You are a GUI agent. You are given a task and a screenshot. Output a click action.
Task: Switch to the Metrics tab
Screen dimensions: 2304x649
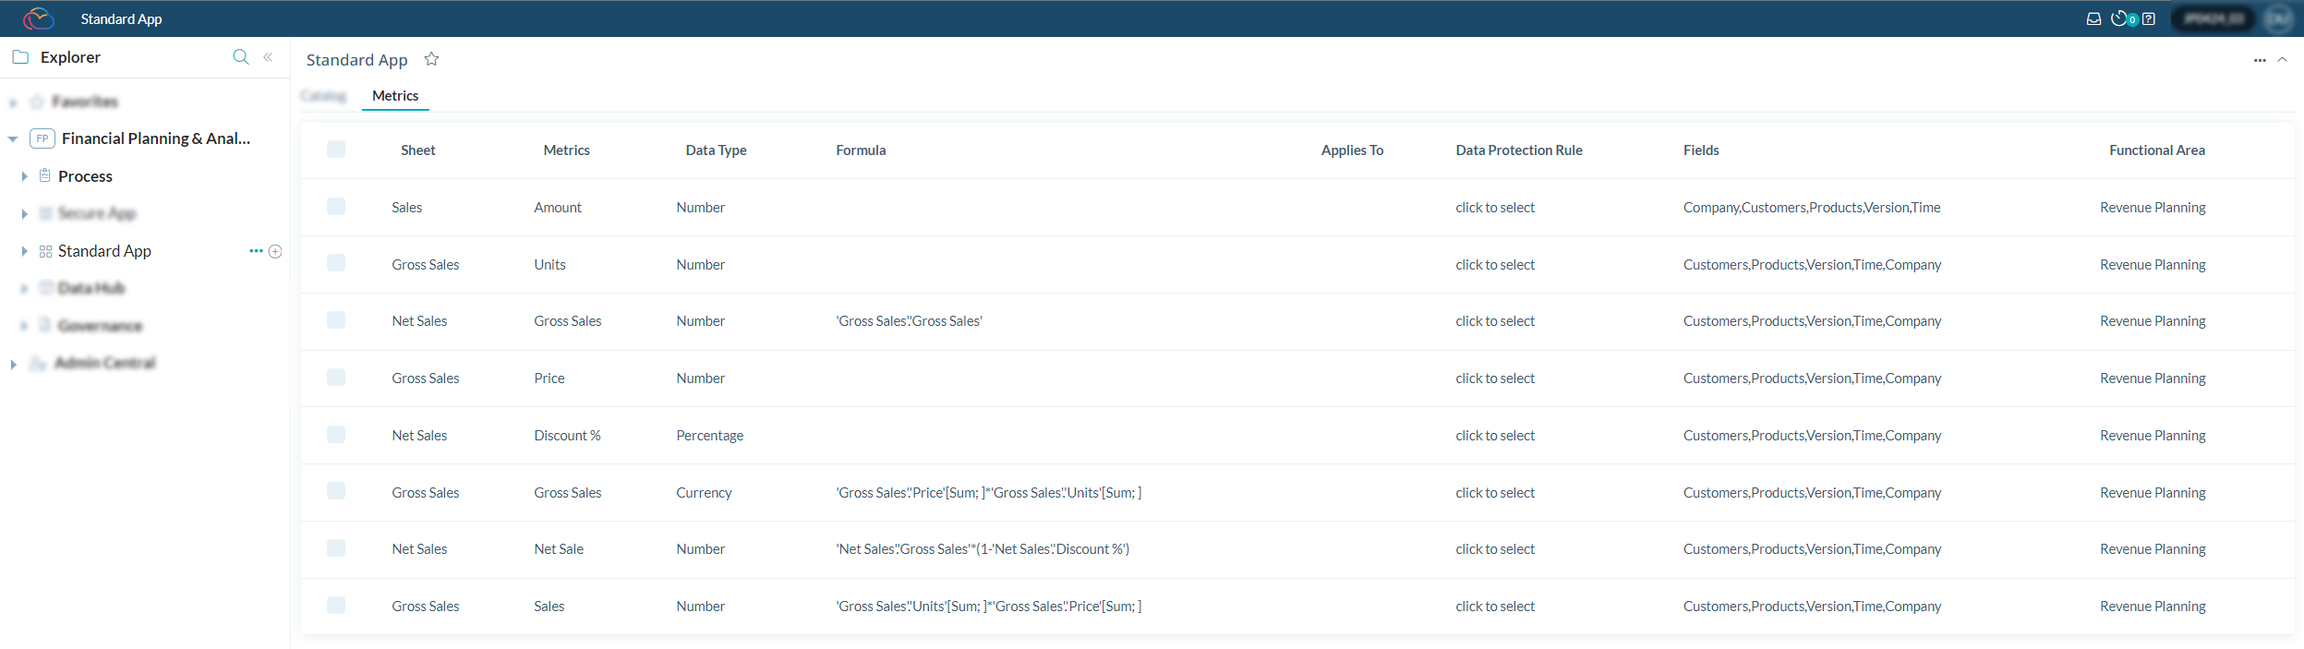tap(395, 96)
